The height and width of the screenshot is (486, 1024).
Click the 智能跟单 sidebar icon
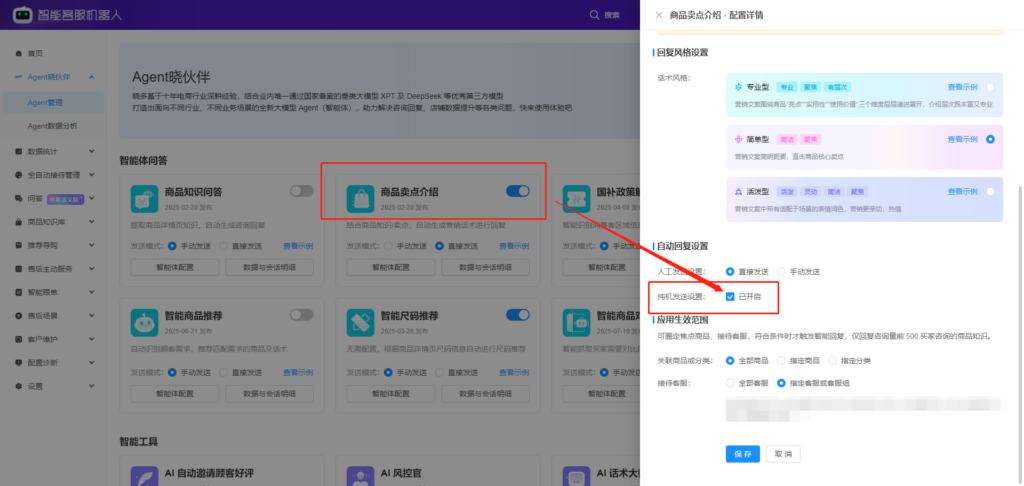[x=18, y=292]
